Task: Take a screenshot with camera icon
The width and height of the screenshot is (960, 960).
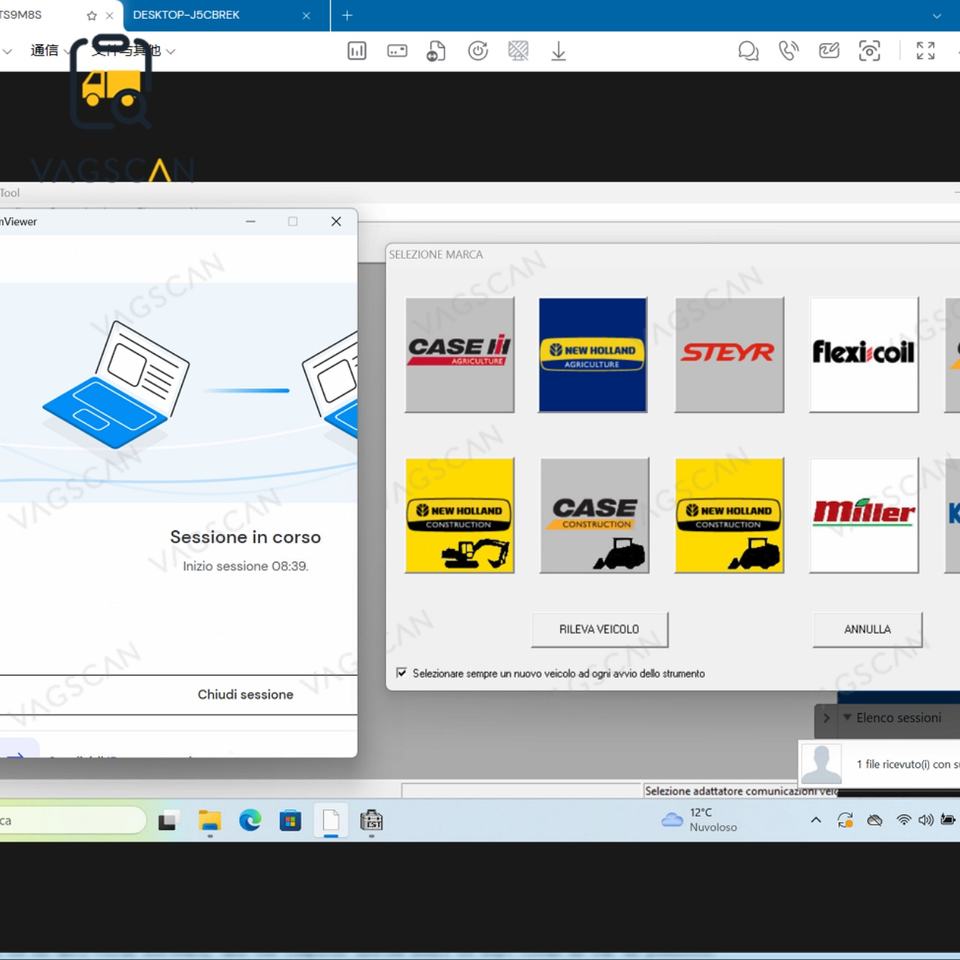Action: coord(869,51)
